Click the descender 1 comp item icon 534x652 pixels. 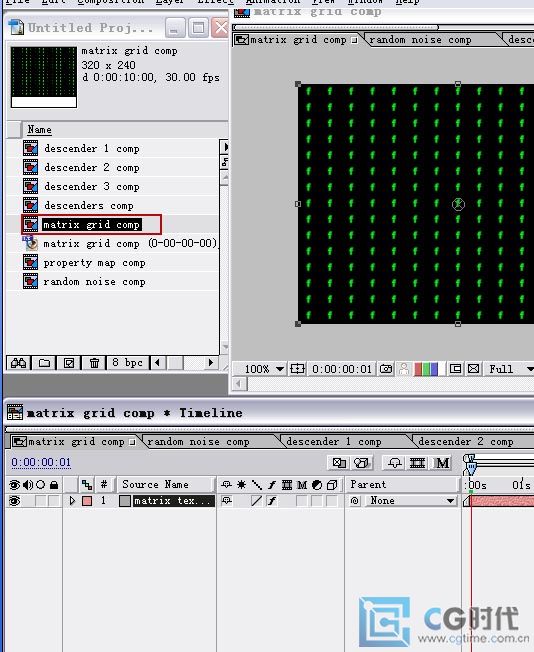point(30,148)
